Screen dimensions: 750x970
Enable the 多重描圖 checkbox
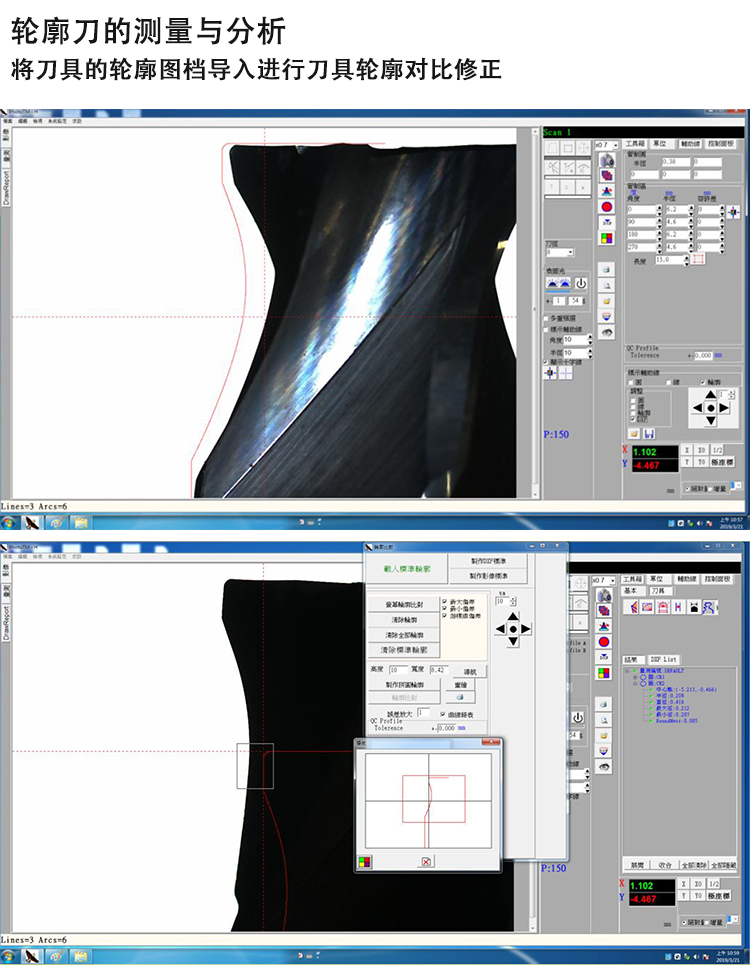546,318
